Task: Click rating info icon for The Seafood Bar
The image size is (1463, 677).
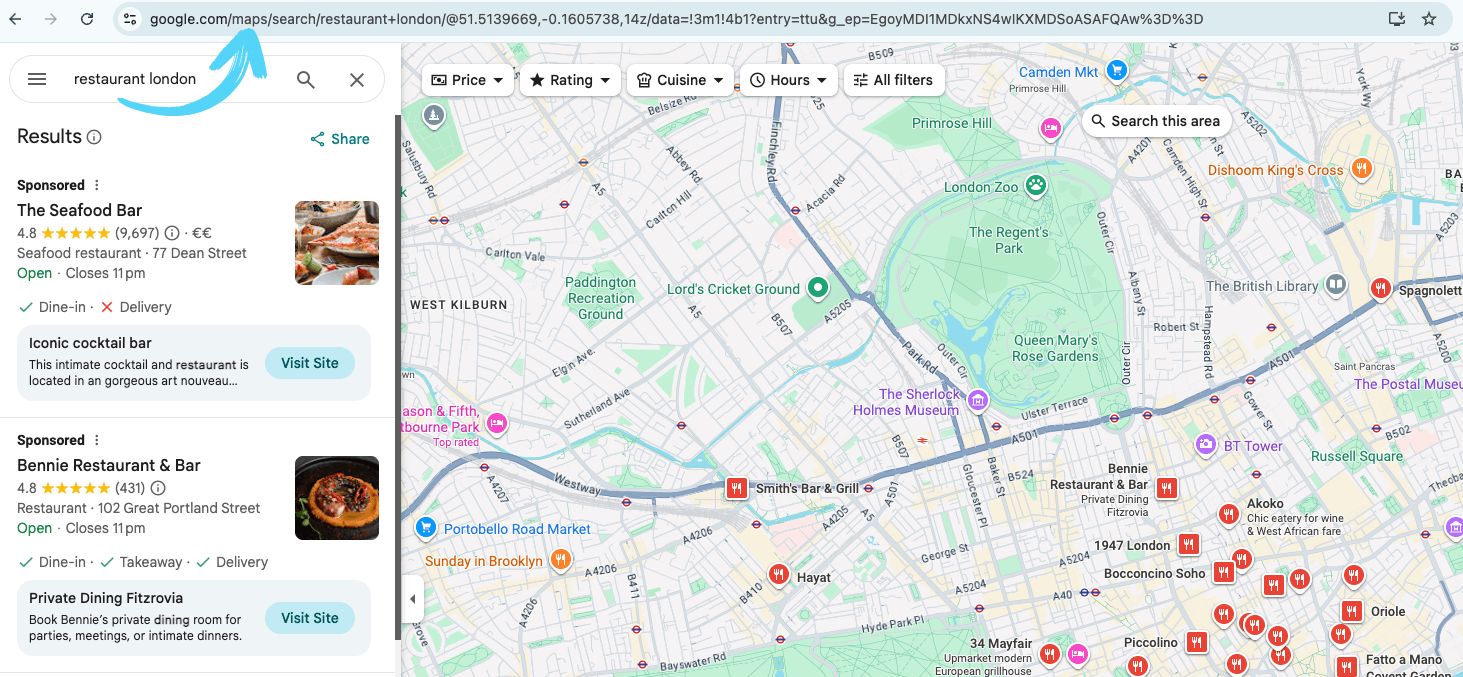Action: (172, 233)
